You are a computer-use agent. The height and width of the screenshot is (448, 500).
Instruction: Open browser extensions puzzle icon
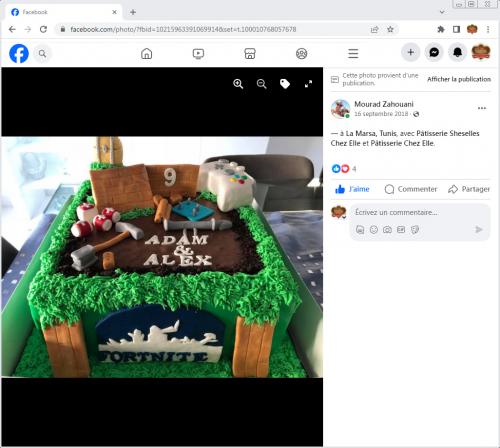click(x=441, y=29)
